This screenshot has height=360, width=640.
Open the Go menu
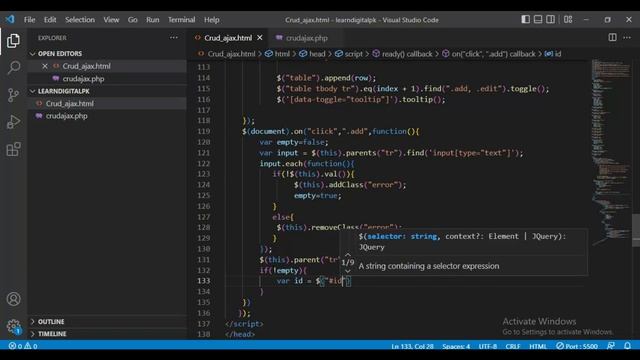click(x=133, y=20)
